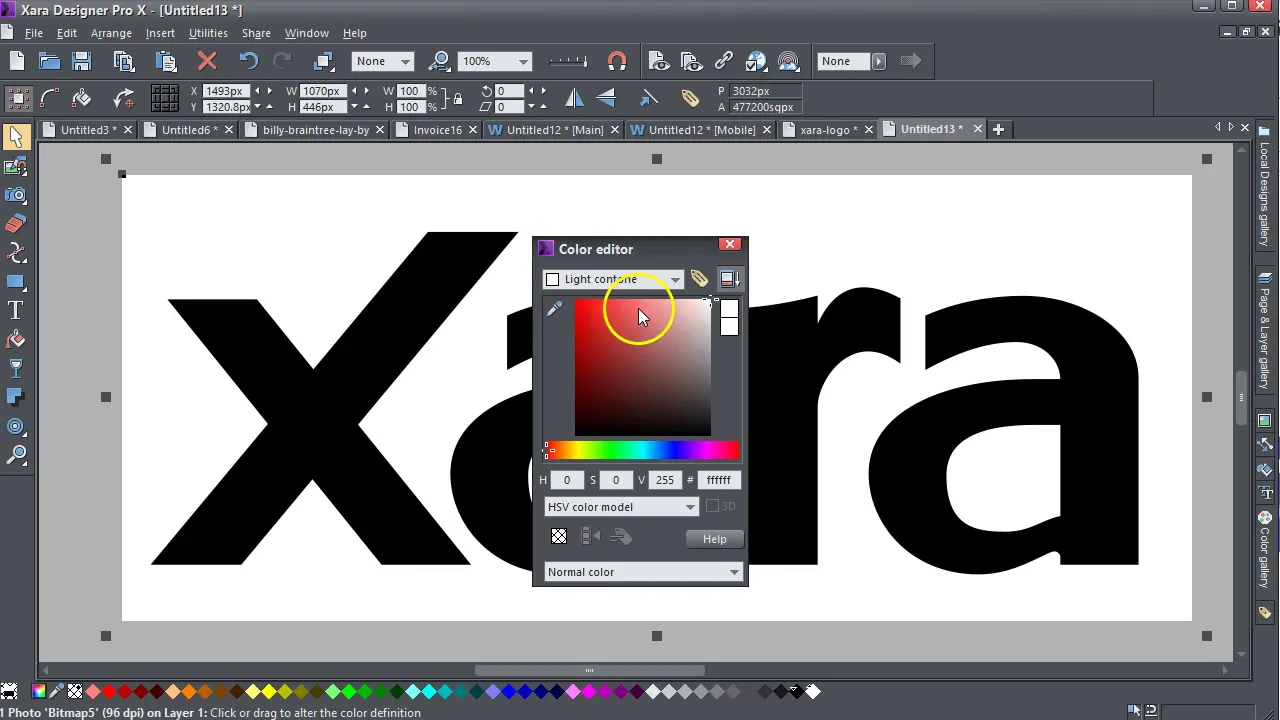The image size is (1280, 720).
Task: Select the Photo camera tool
Action: click(16, 195)
